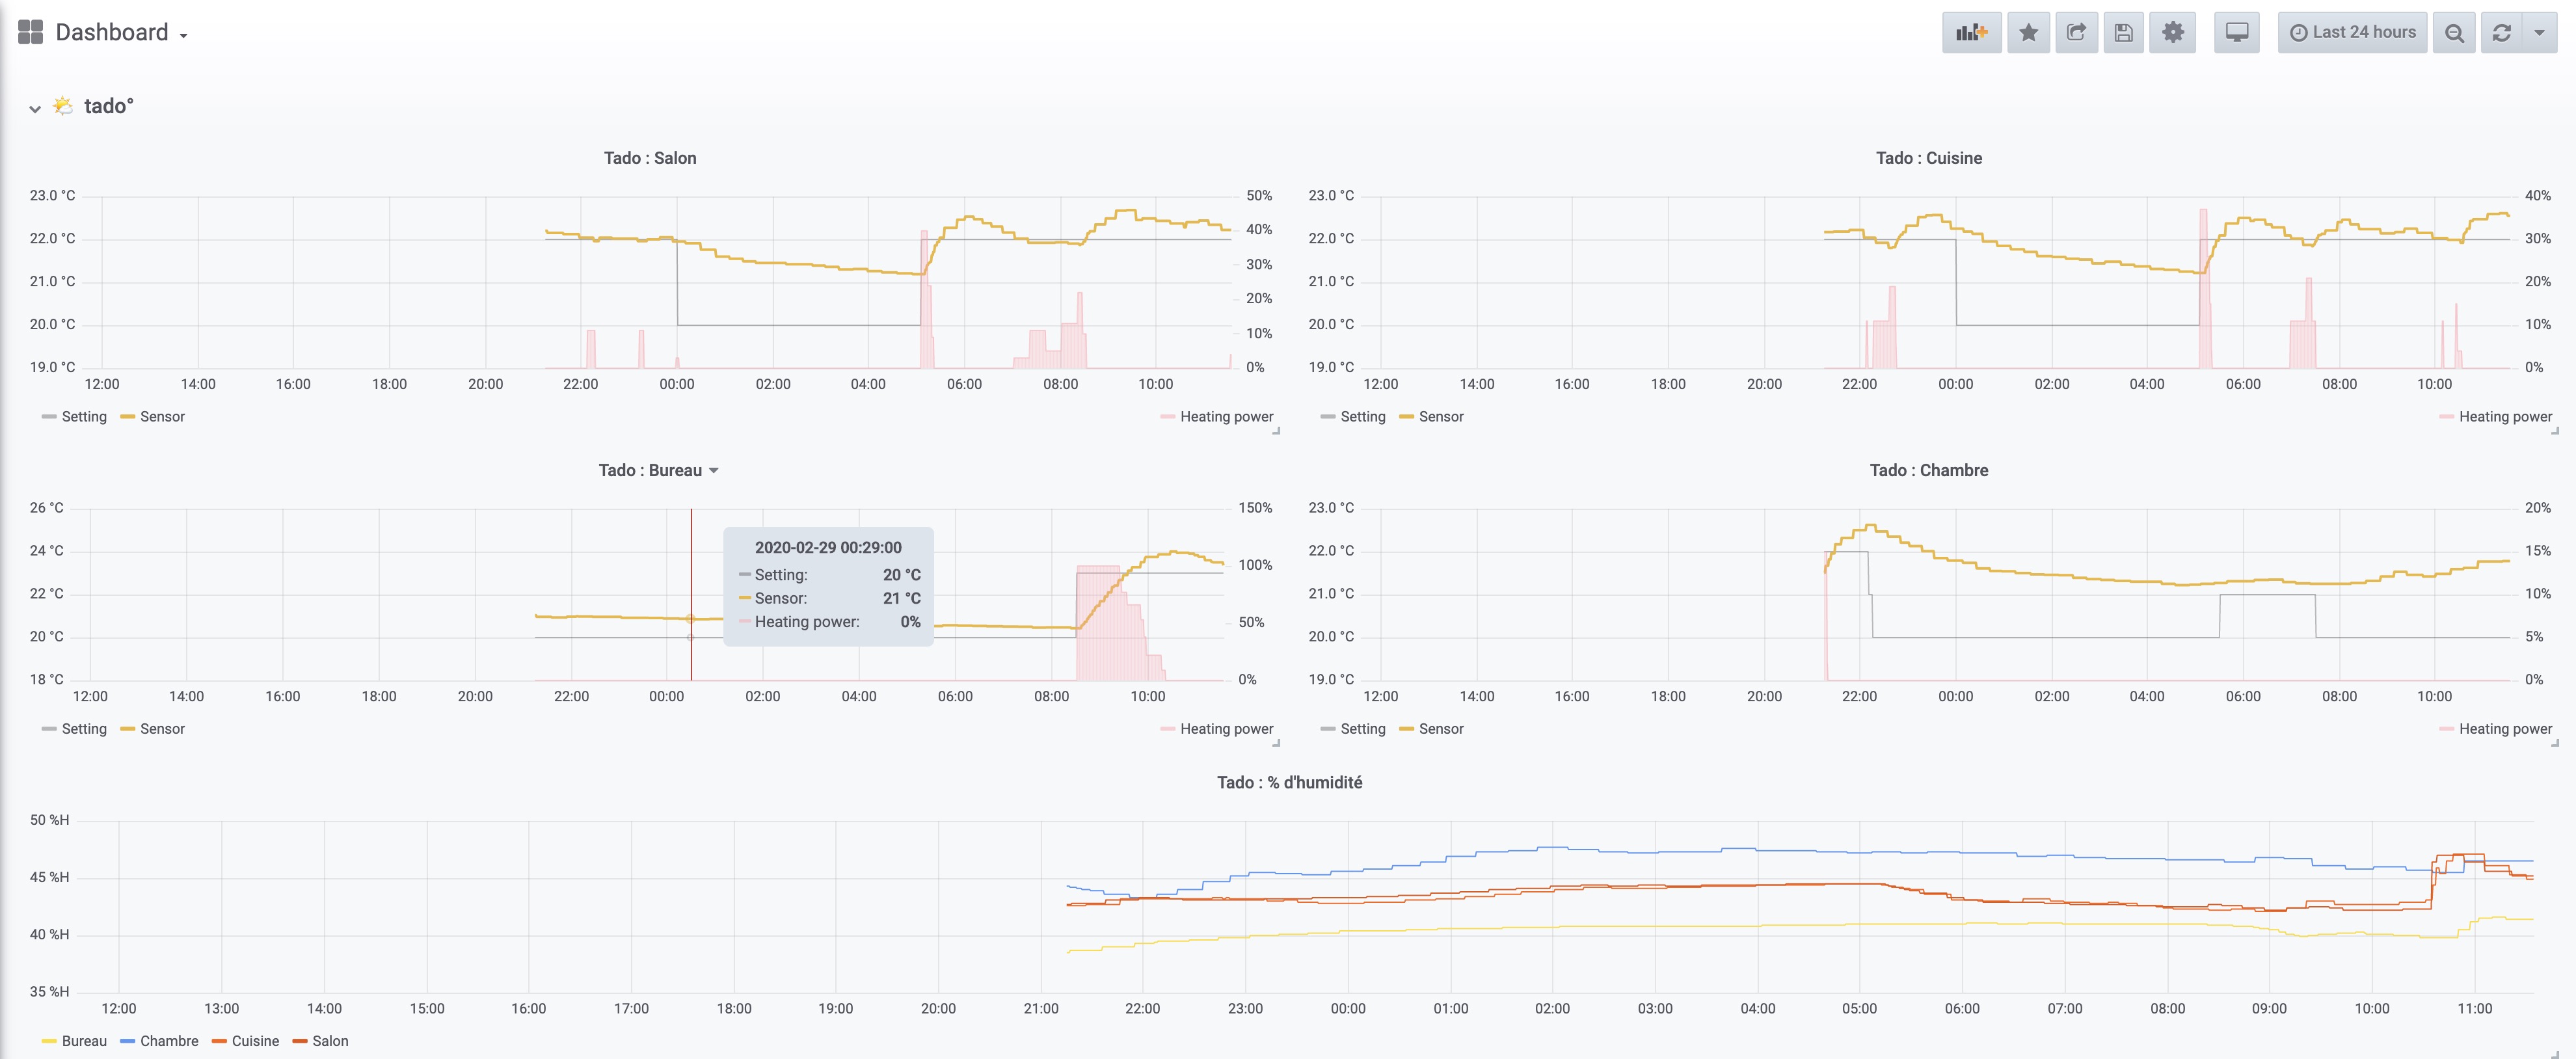2576x1059 pixels.
Task: Open the Share dashboard icon
Action: click(x=2076, y=32)
